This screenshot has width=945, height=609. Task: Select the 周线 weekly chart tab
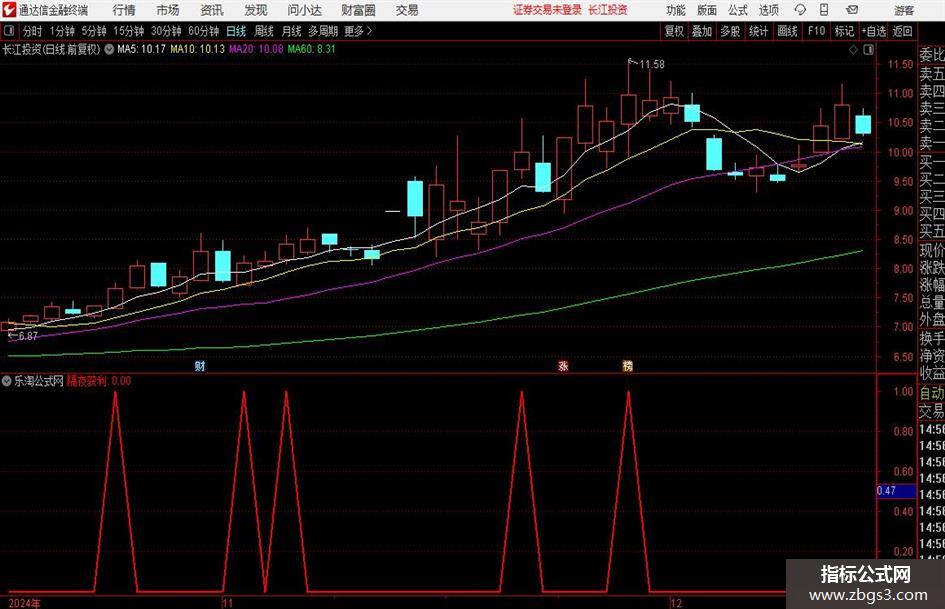264,31
